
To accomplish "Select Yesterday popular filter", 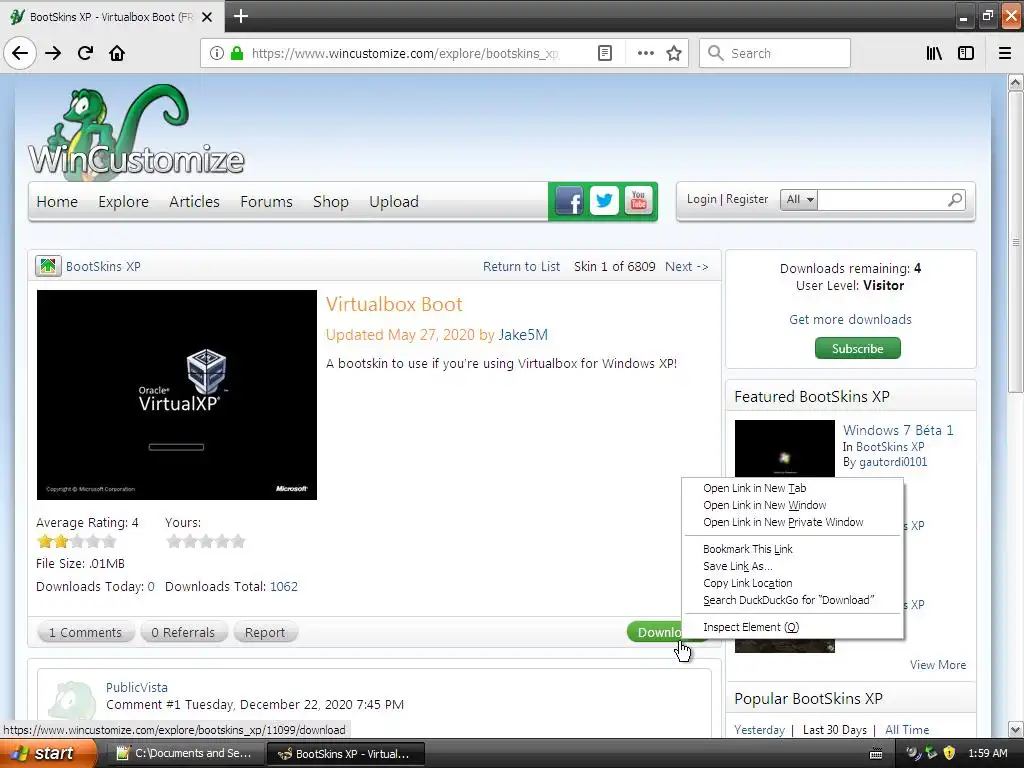I will pyautogui.click(x=759, y=729).
